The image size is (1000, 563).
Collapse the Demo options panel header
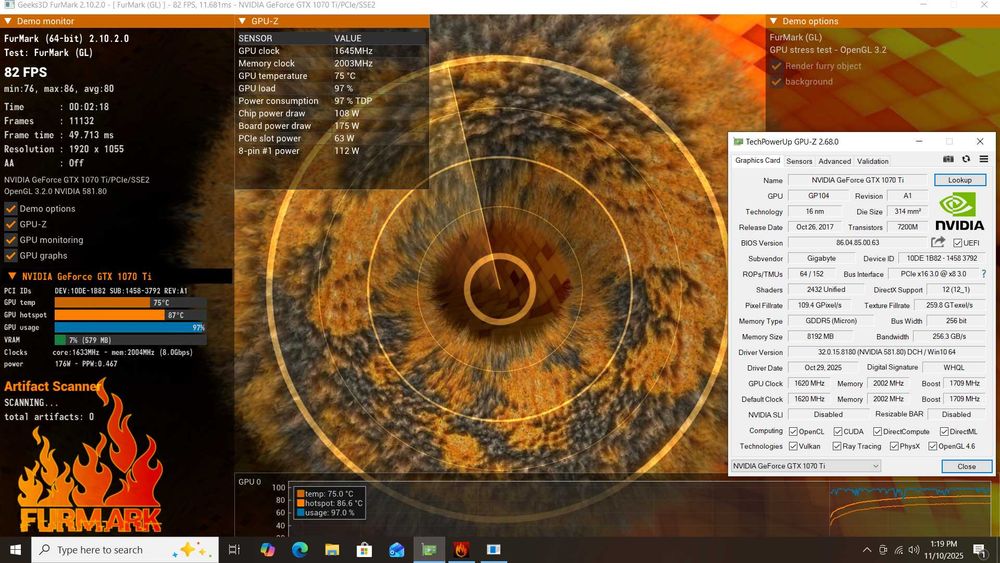pyautogui.click(x=773, y=21)
